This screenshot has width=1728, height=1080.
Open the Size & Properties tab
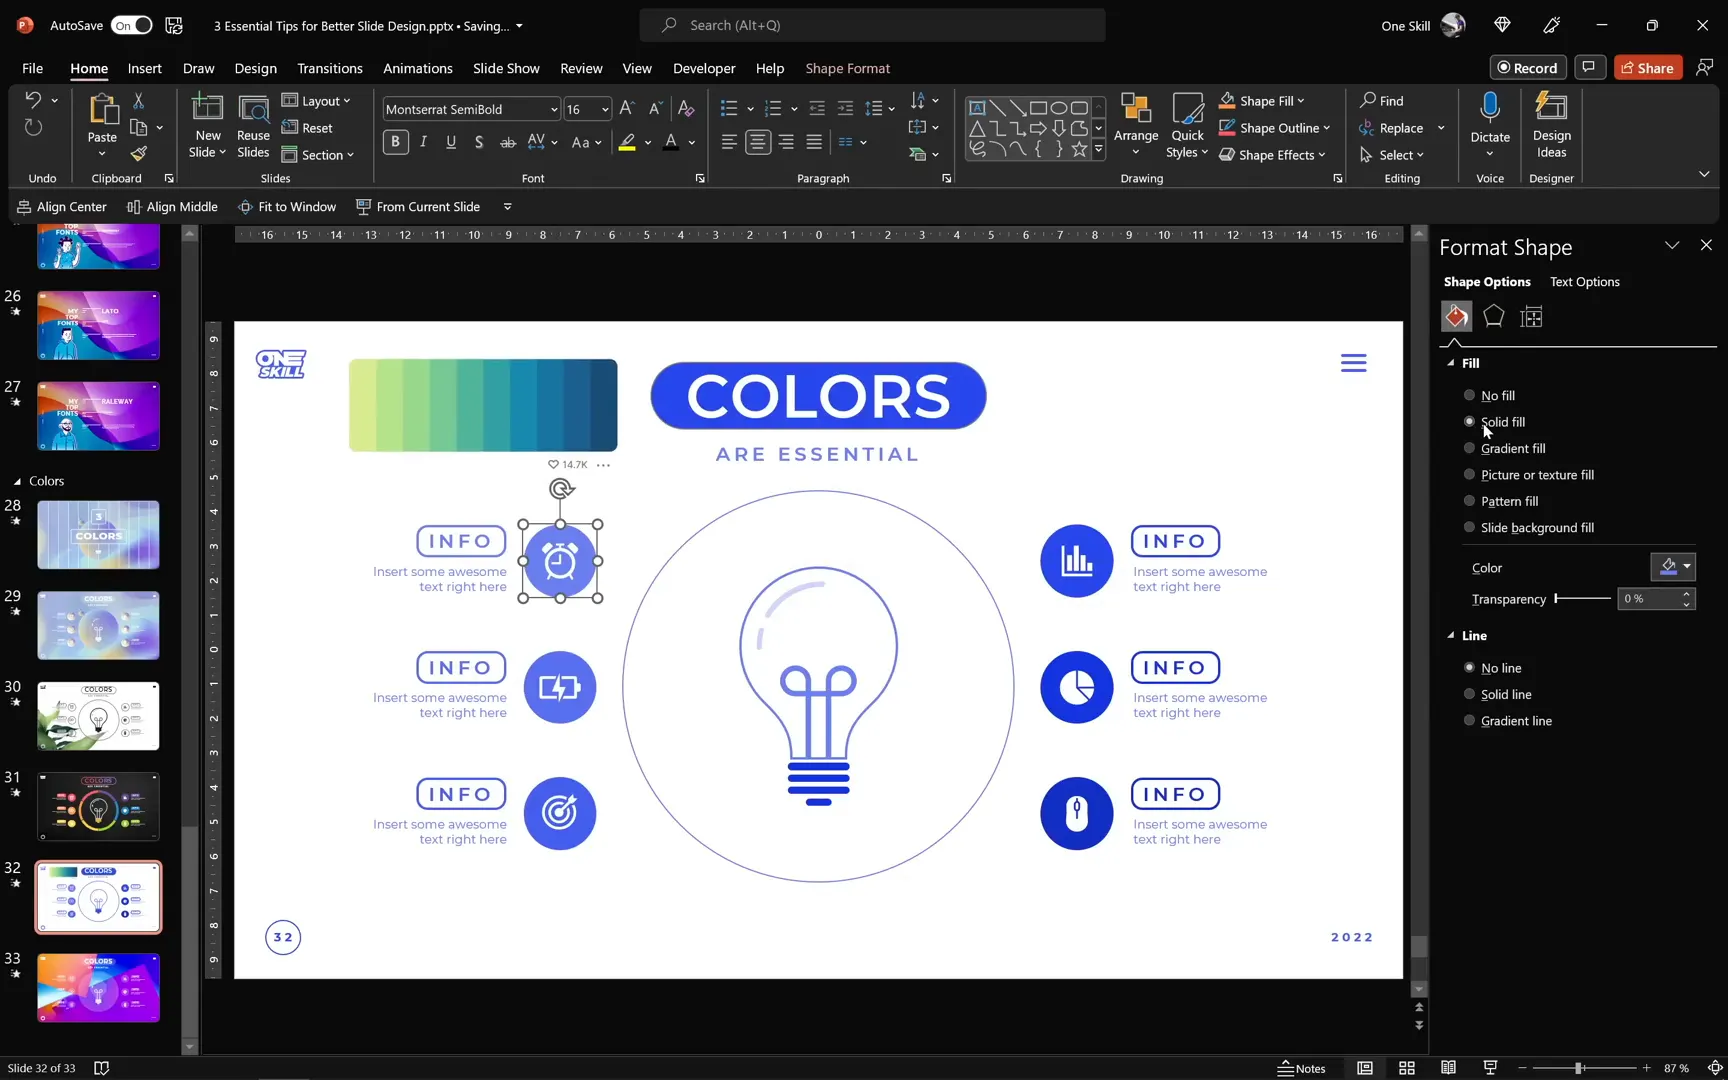point(1531,317)
